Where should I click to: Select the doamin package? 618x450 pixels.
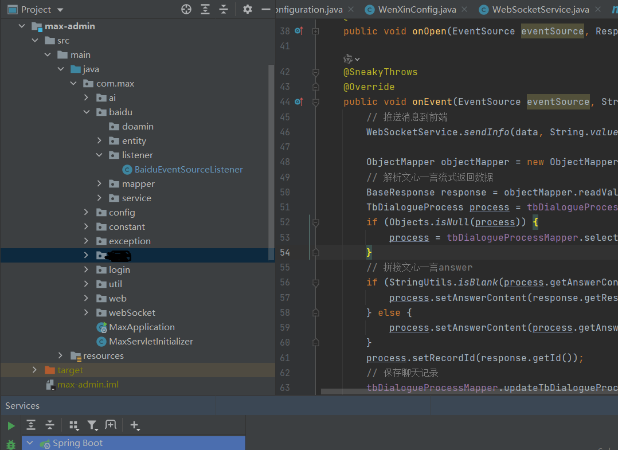pos(131,126)
